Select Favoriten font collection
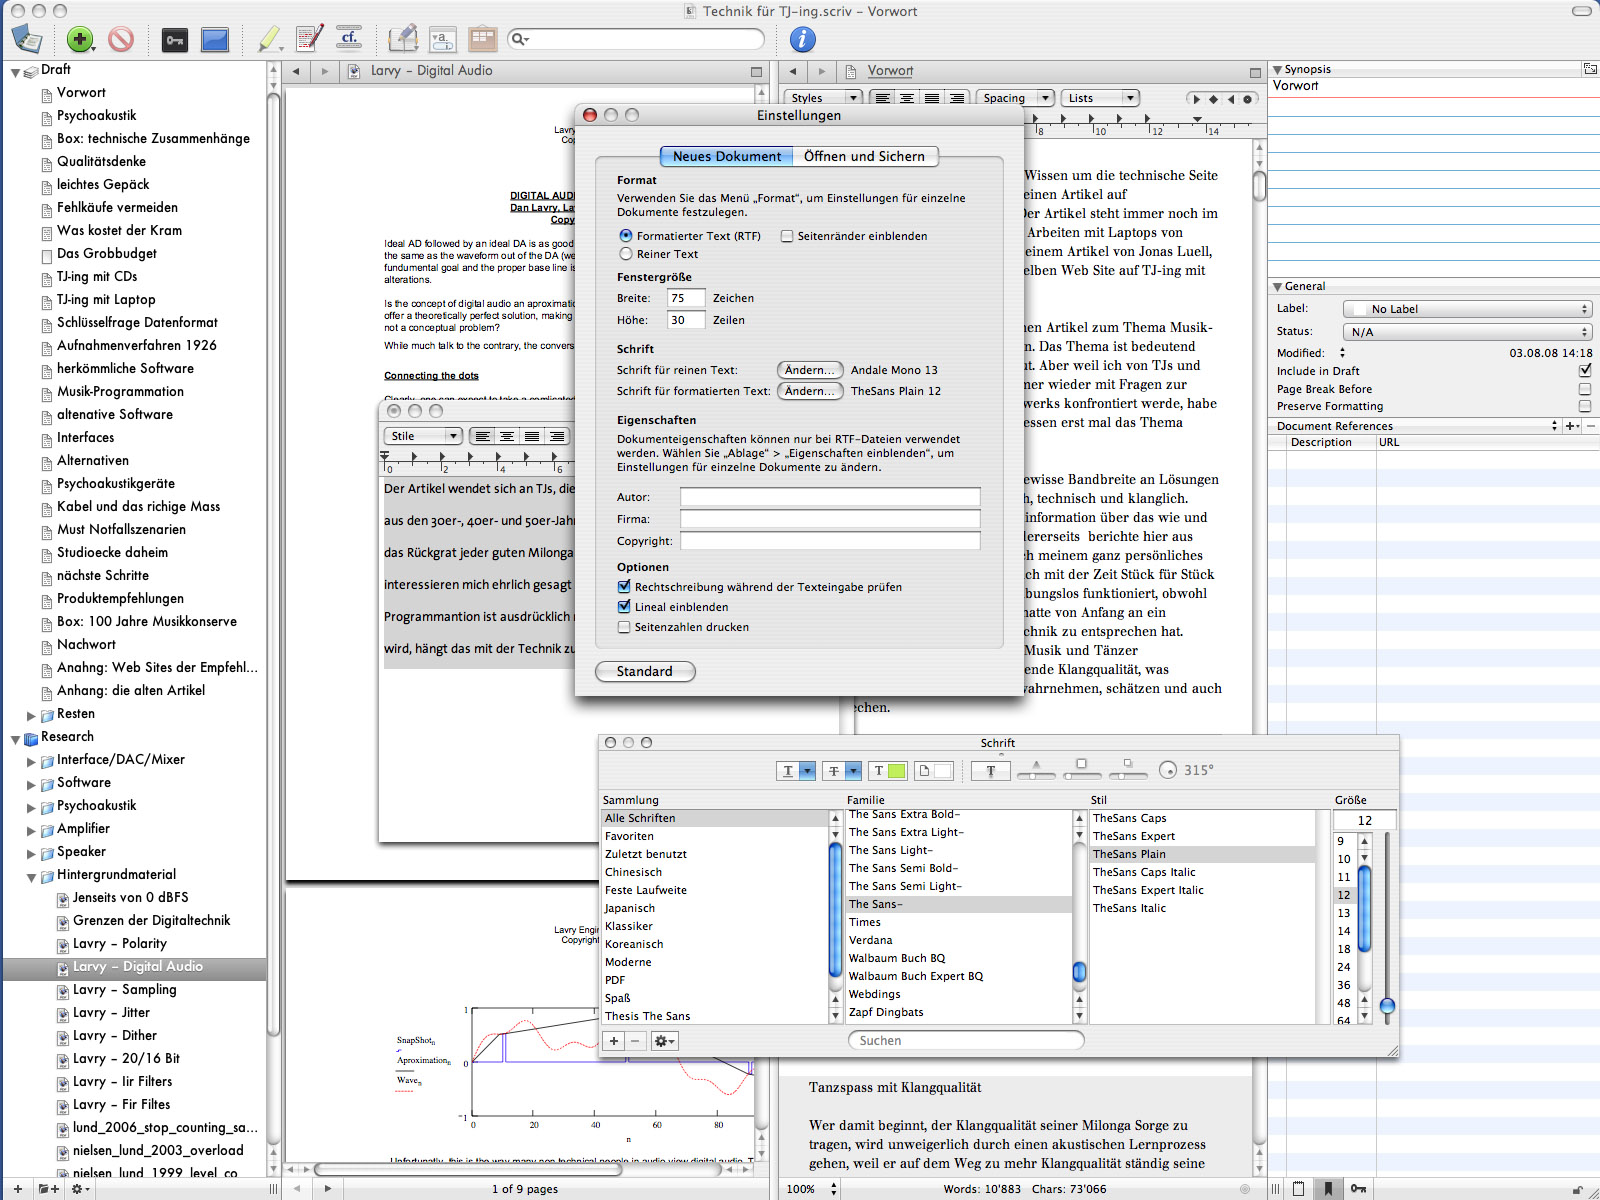This screenshot has width=1600, height=1200. pos(630,836)
